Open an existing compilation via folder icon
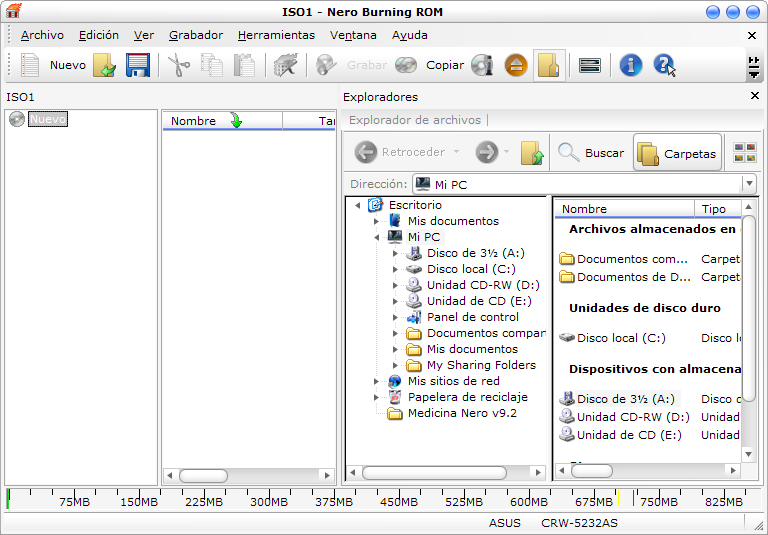The image size is (768, 535). pos(105,66)
